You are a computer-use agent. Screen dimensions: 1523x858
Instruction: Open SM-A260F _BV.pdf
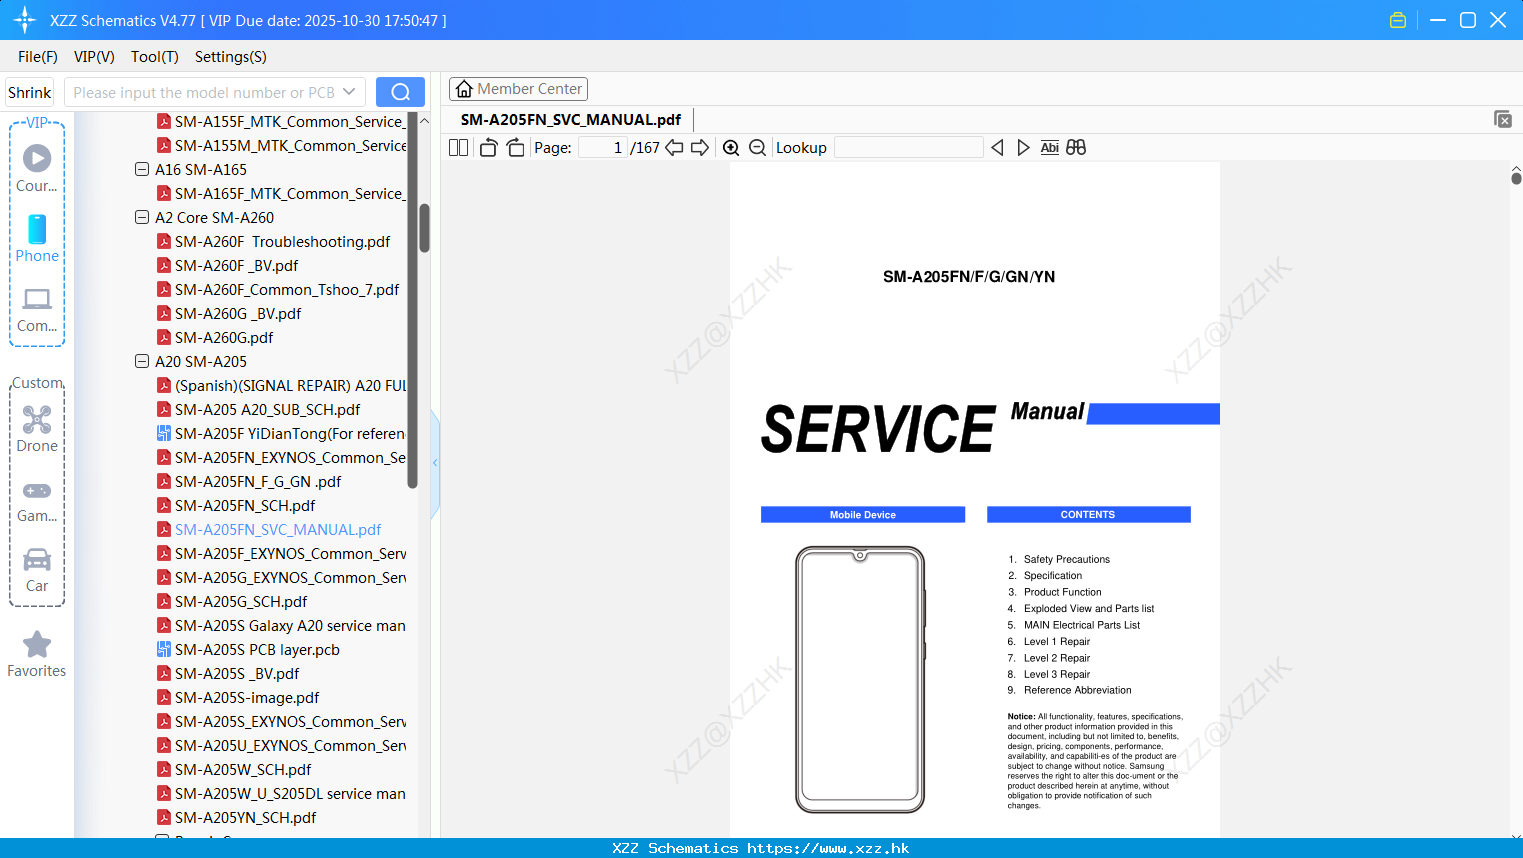[236, 265]
